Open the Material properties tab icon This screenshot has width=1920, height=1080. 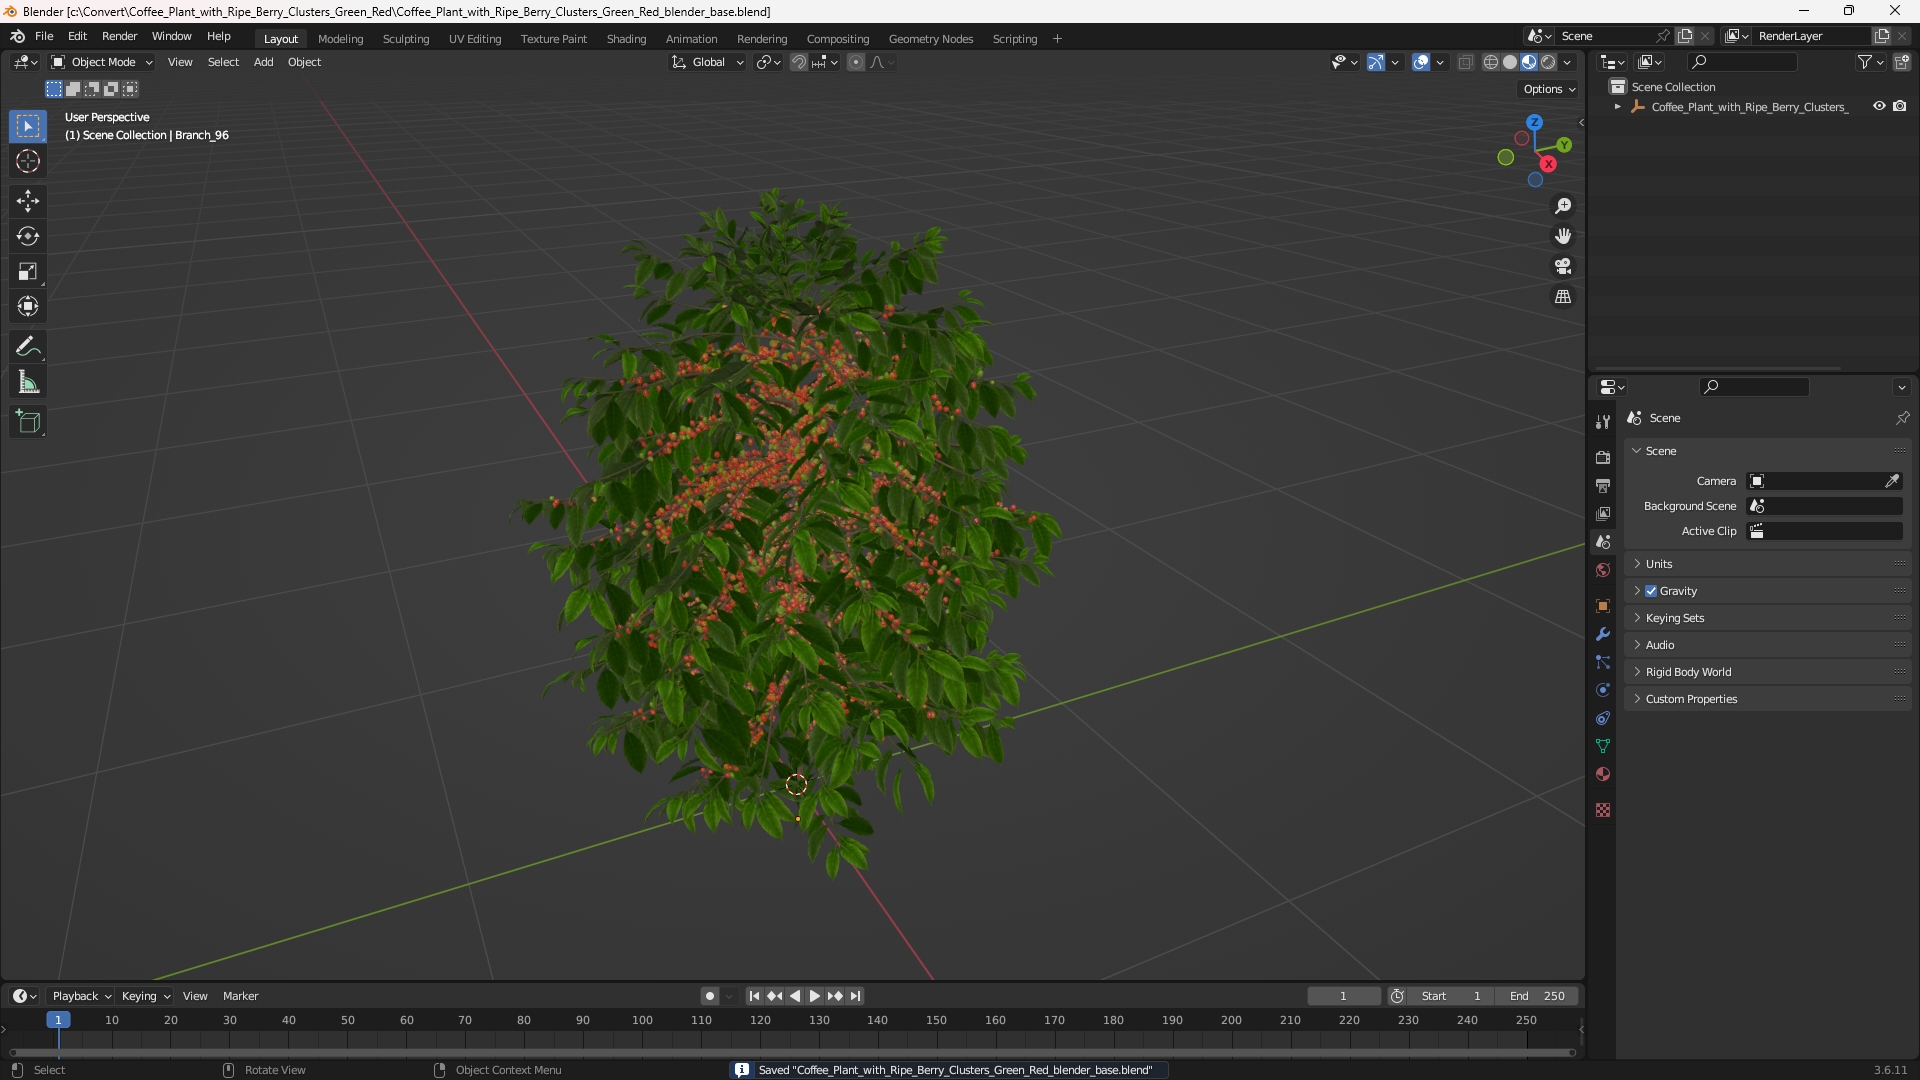tap(1603, 774)
